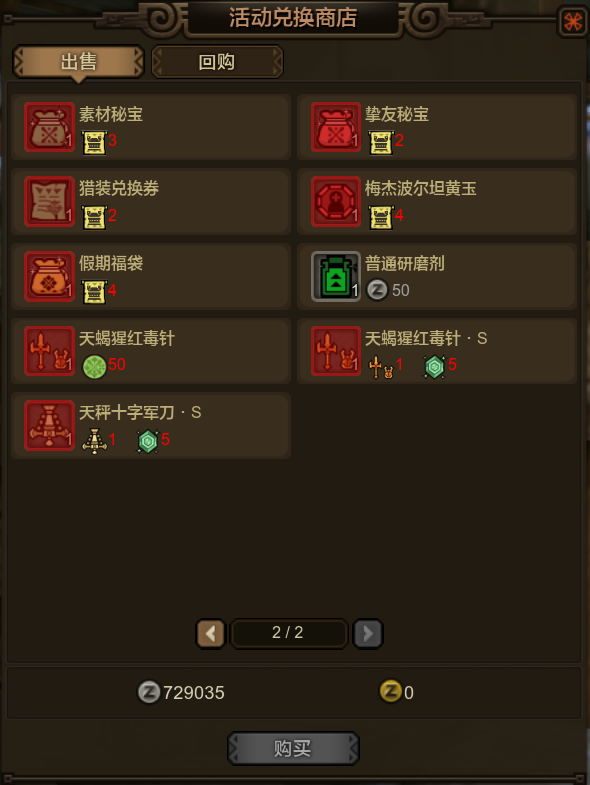
Task: Switch to the 回购 tab
Action: click(217, 62)
